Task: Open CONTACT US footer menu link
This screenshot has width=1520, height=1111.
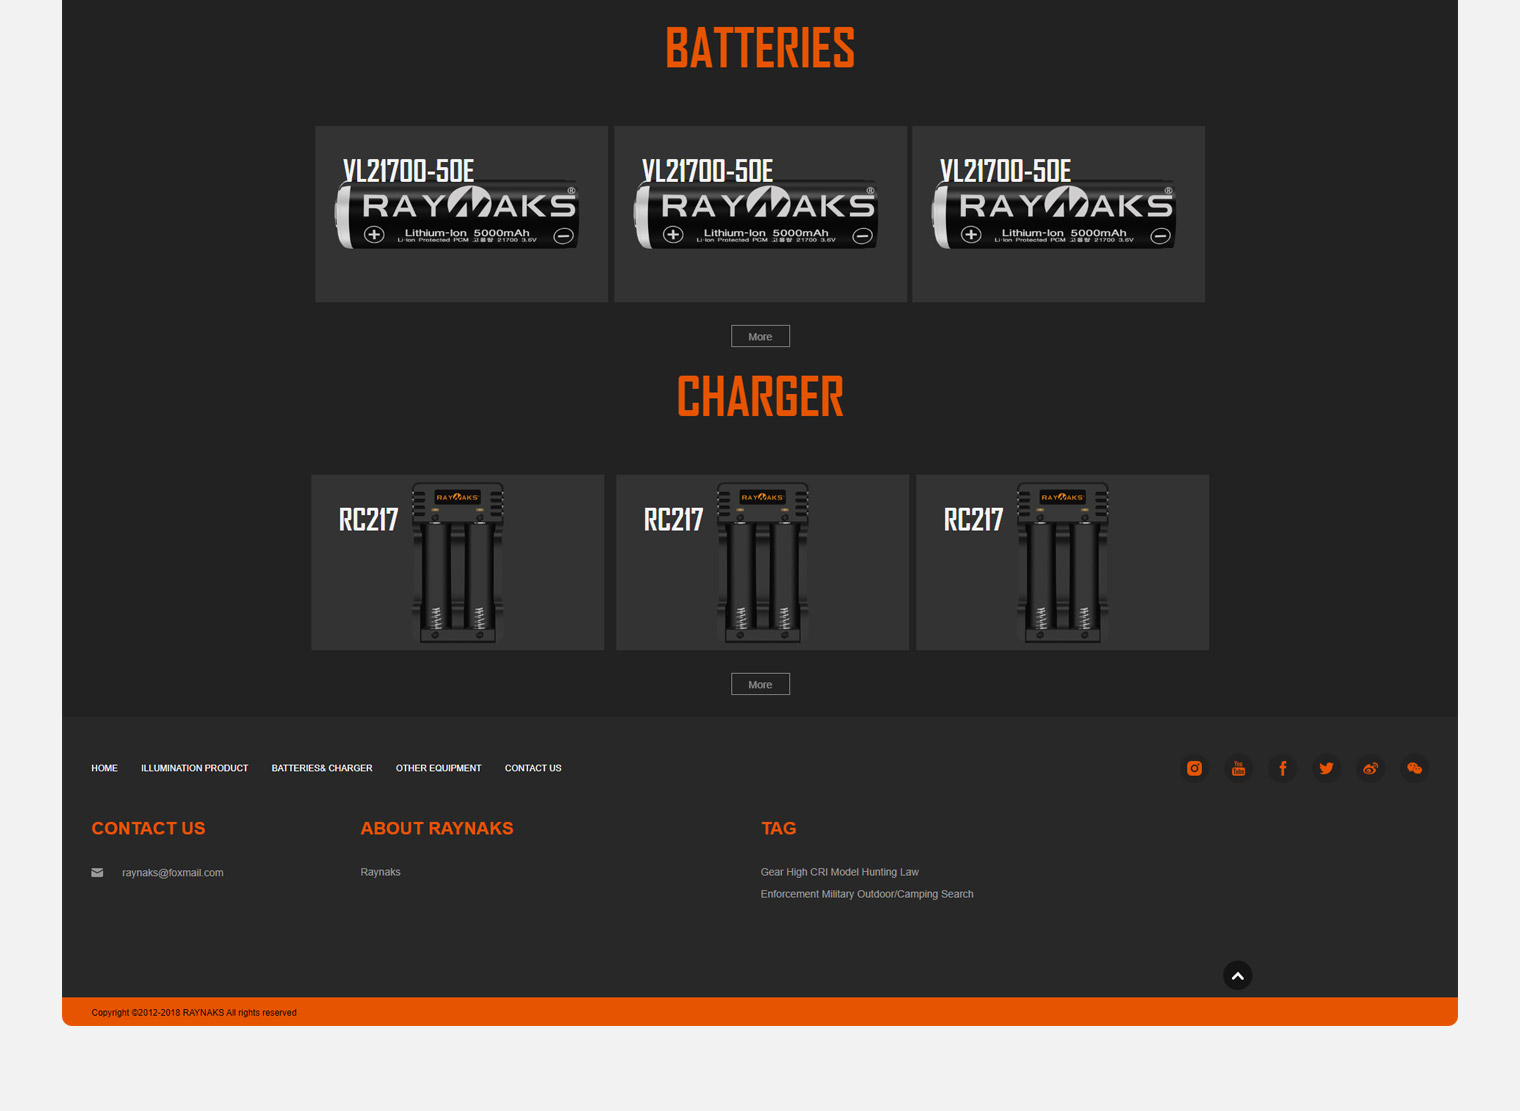Action: coord(532,768)
